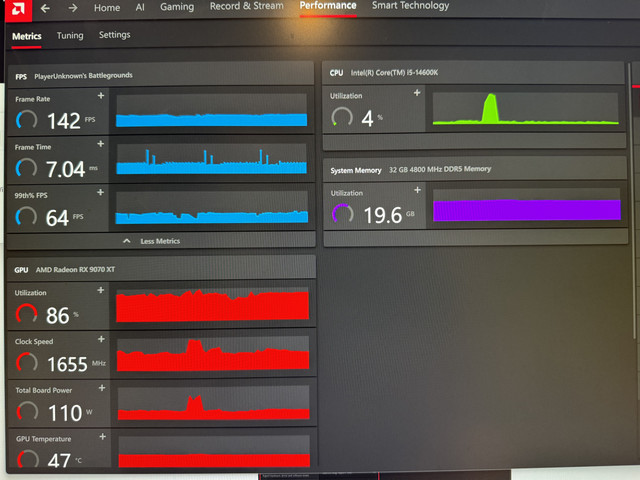Click the plus icon on CPU Utilization
This screenshot has height=480, width=640.
tap(417, 93)
